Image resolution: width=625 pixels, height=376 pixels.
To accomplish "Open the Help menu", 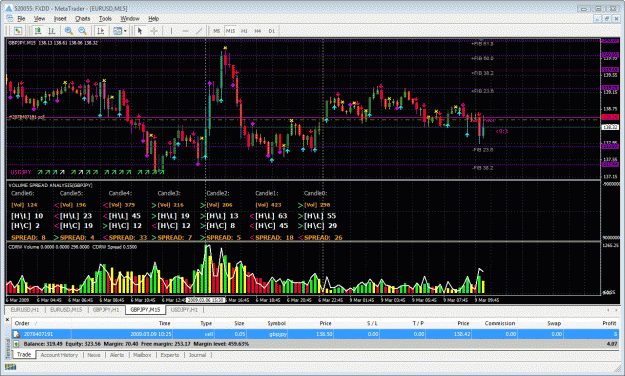I will [x=153, y=18].
